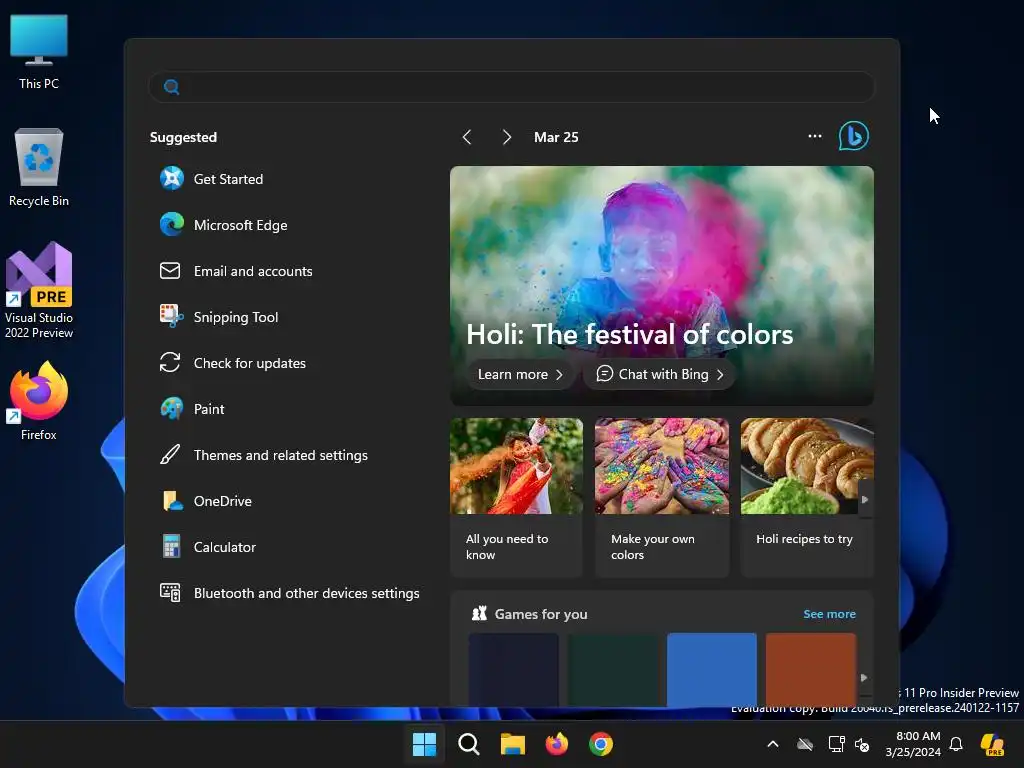Image resolution: width=1024 pixels, height=768 pixels.
Task: Click See more for games
Action: click(x=829, y=614)
